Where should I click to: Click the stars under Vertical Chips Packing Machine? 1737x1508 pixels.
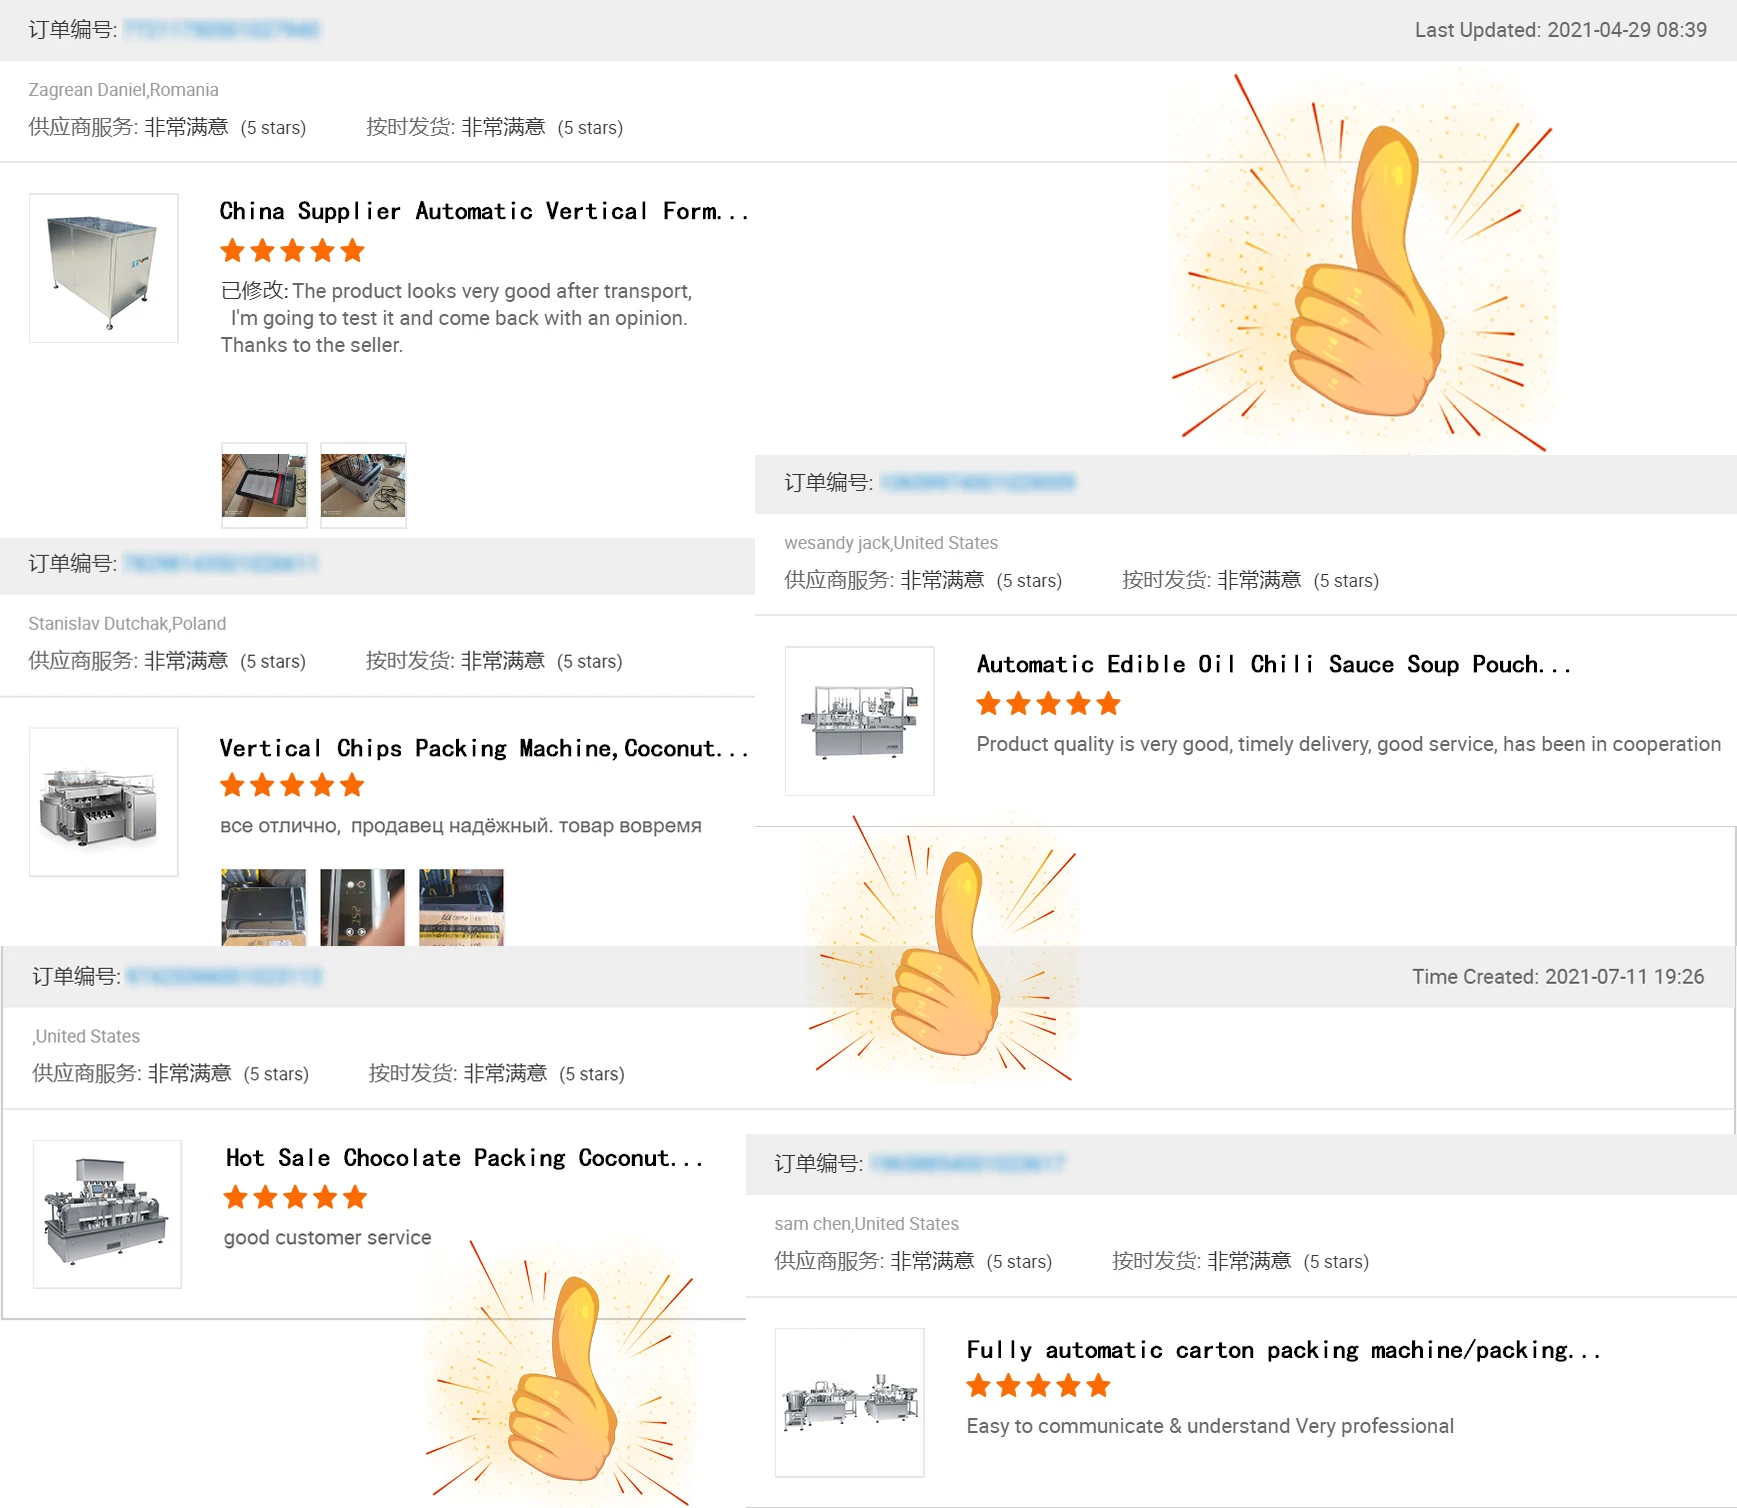click(292, 786)
